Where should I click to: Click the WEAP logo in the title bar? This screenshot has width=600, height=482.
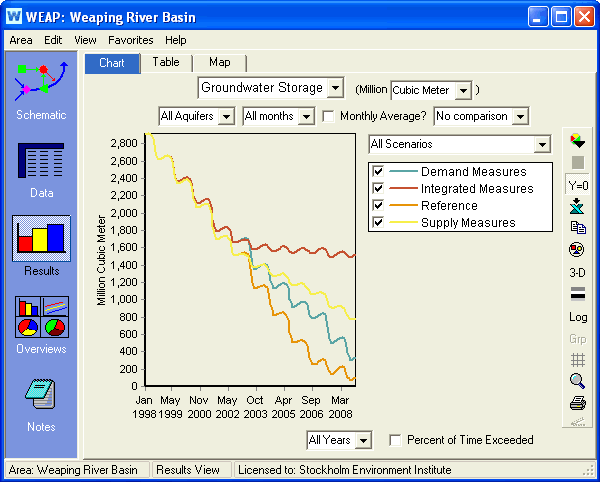click(14, 16)
